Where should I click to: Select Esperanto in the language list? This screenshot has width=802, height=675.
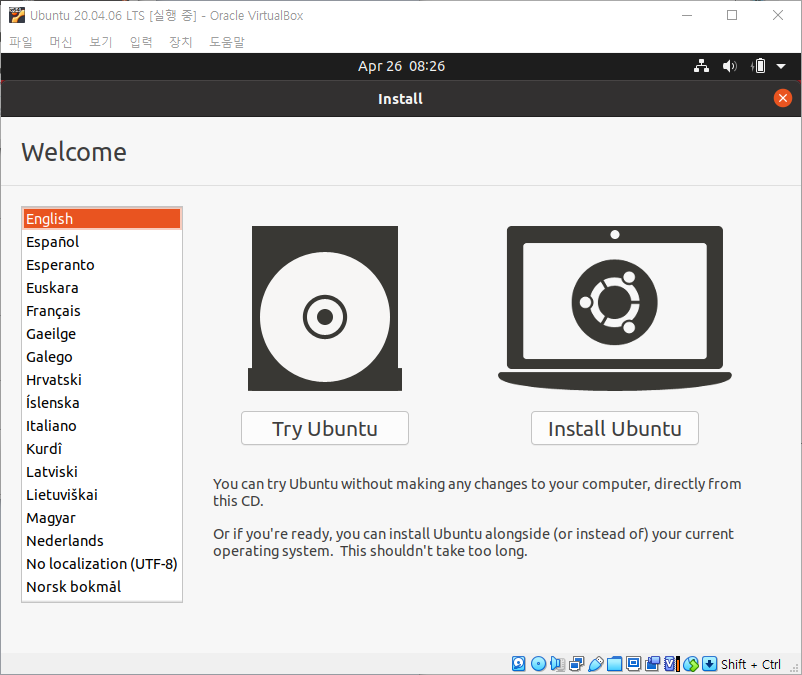click(x=102, y=265)
